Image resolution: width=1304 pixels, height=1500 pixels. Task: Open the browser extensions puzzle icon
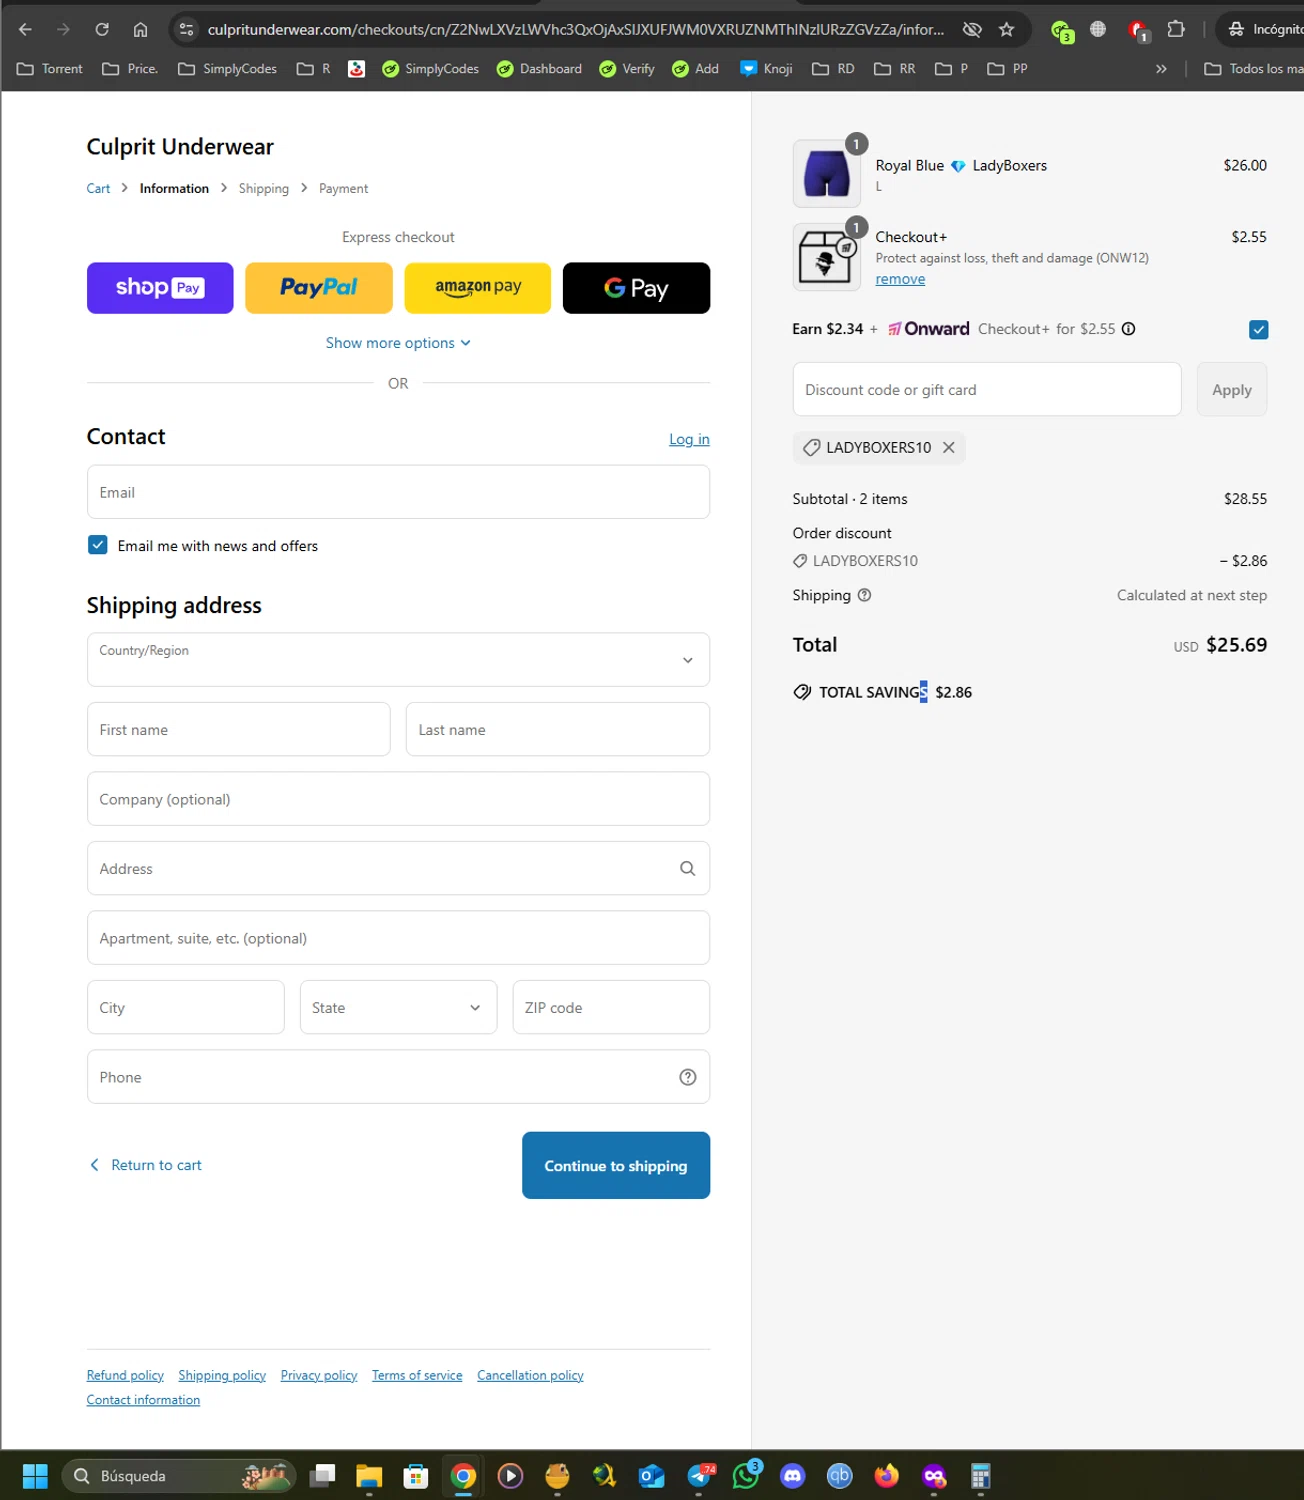(x=1176, y=29)
